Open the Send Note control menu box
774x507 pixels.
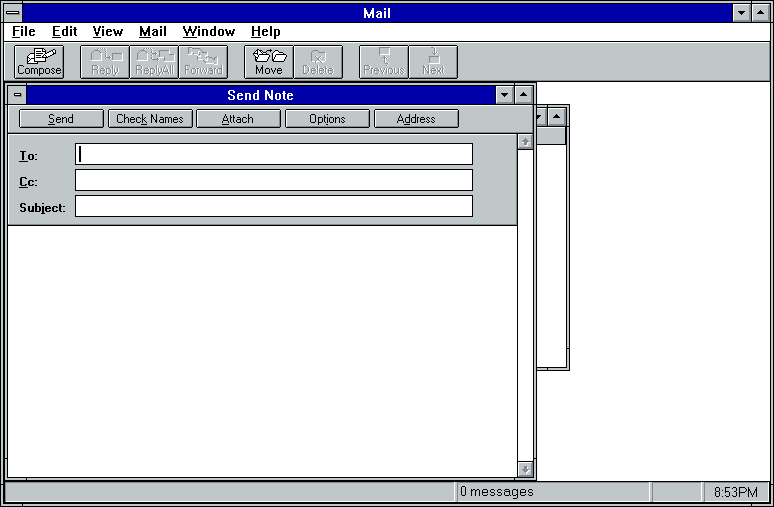[17, 95]
